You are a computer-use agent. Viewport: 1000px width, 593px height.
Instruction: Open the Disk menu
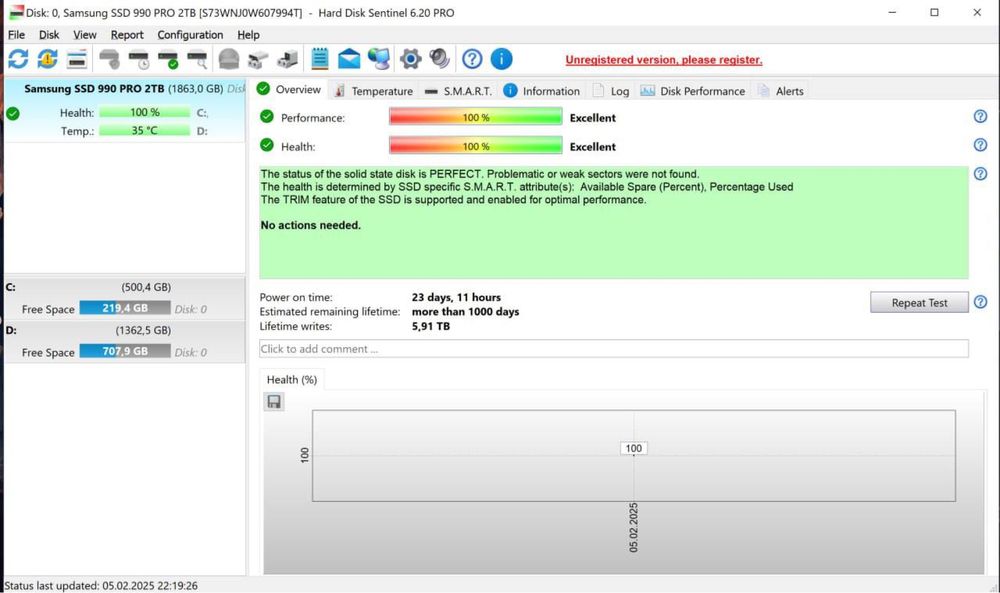[48, 35]
